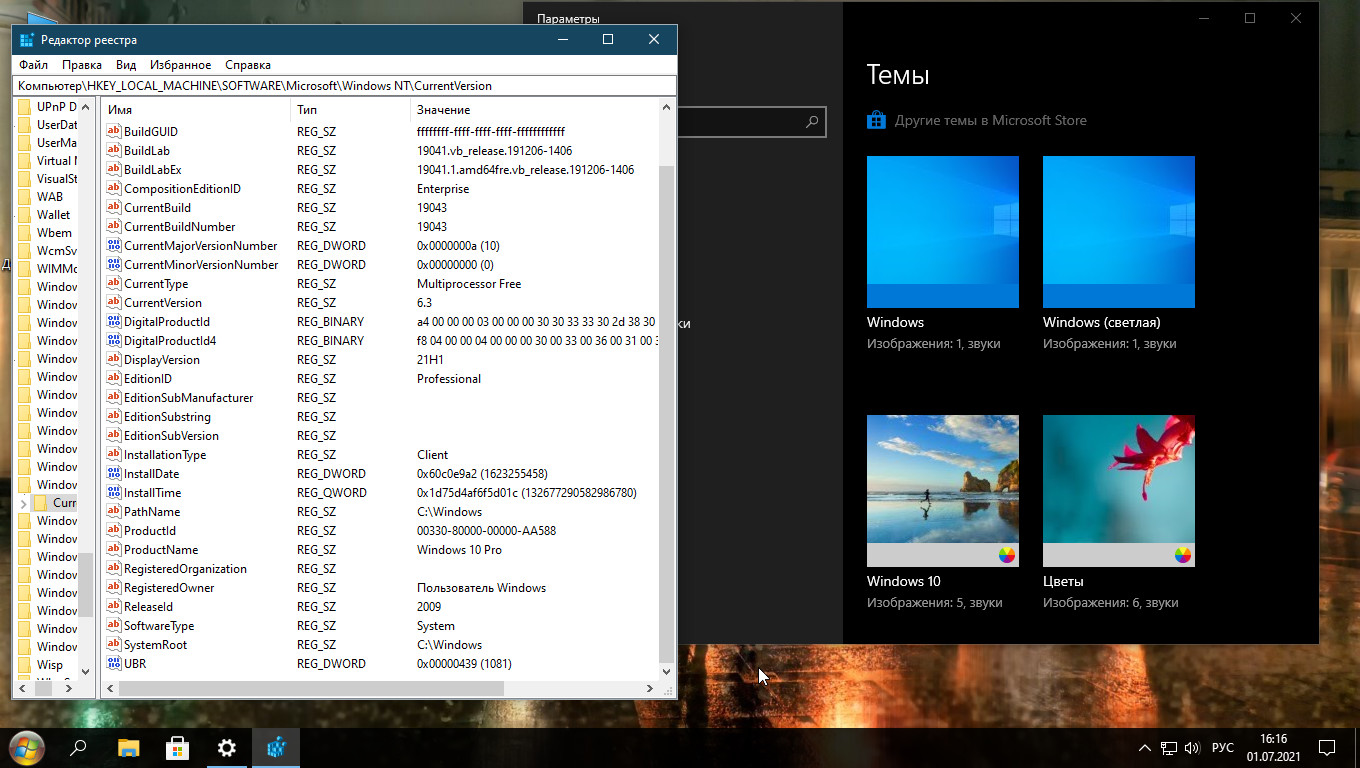The image size is (1360, 768).
Task: Click the registry address path bar
Action: [344, 86]
